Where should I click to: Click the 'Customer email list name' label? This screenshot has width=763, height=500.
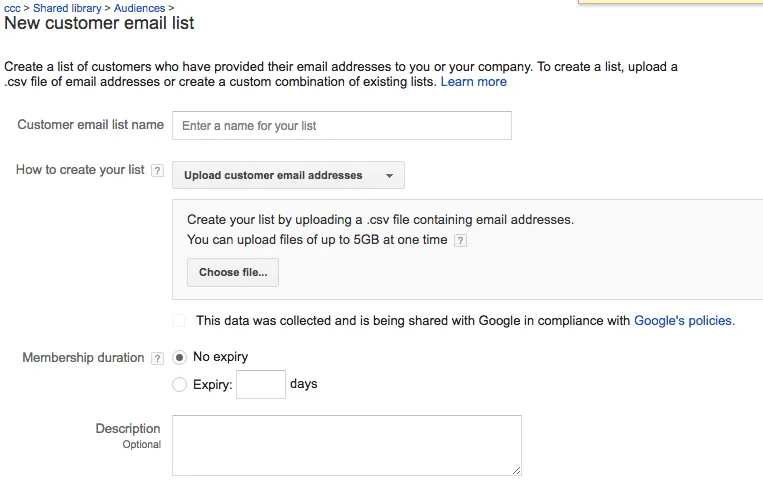(90, 125)
